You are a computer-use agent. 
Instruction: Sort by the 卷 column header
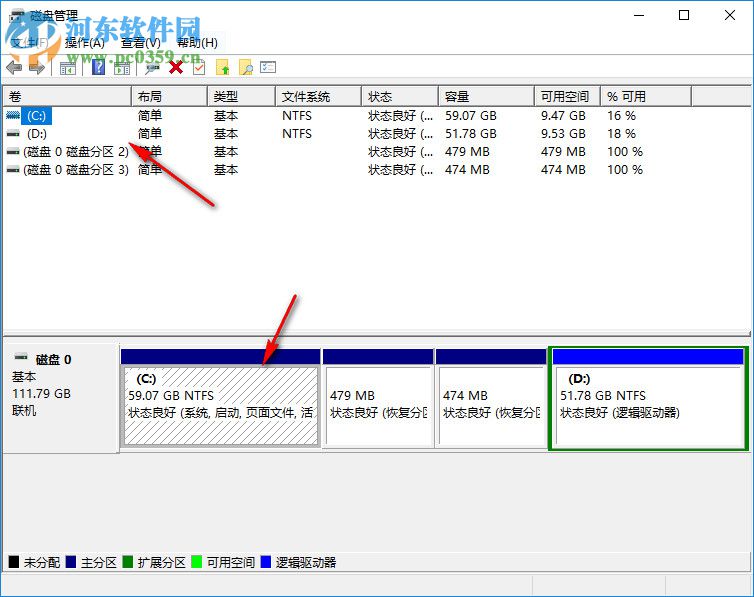[x=67, y=97]
